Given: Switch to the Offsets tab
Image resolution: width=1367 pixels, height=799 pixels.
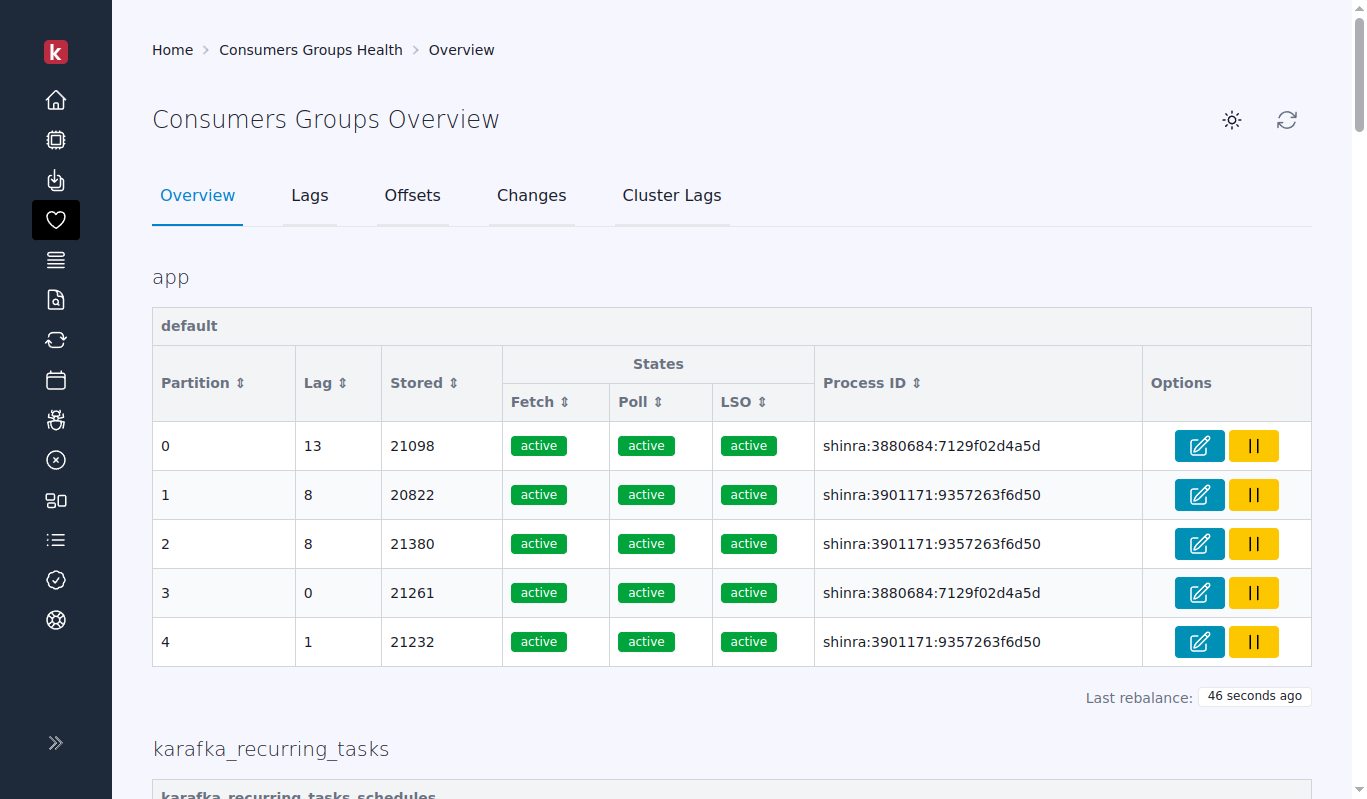Looking at the screenshot, I should click(x=413, y=195).
